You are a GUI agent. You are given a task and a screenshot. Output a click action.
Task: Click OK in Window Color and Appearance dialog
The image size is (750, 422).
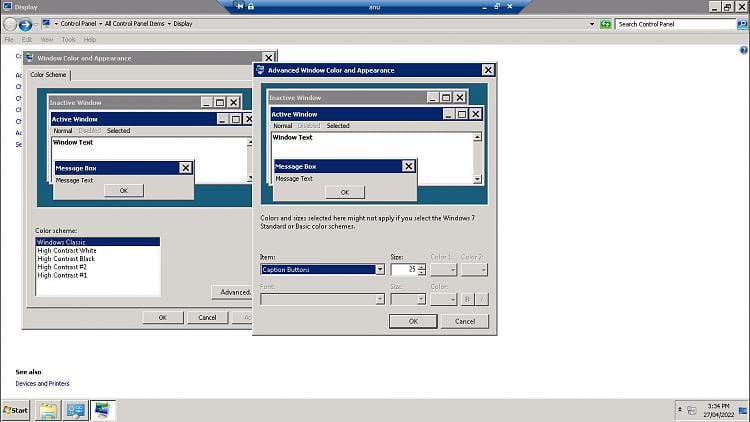coord(163,318)
